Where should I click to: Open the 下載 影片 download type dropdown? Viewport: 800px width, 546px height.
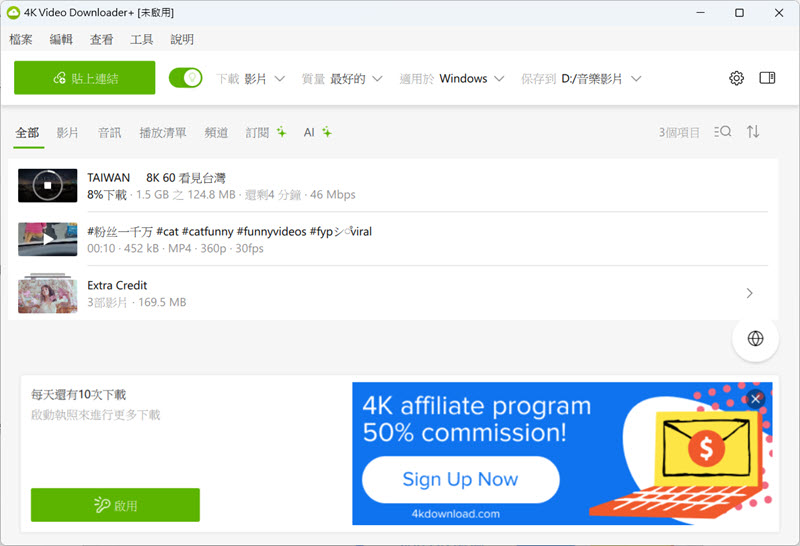(x=250, y=79)
